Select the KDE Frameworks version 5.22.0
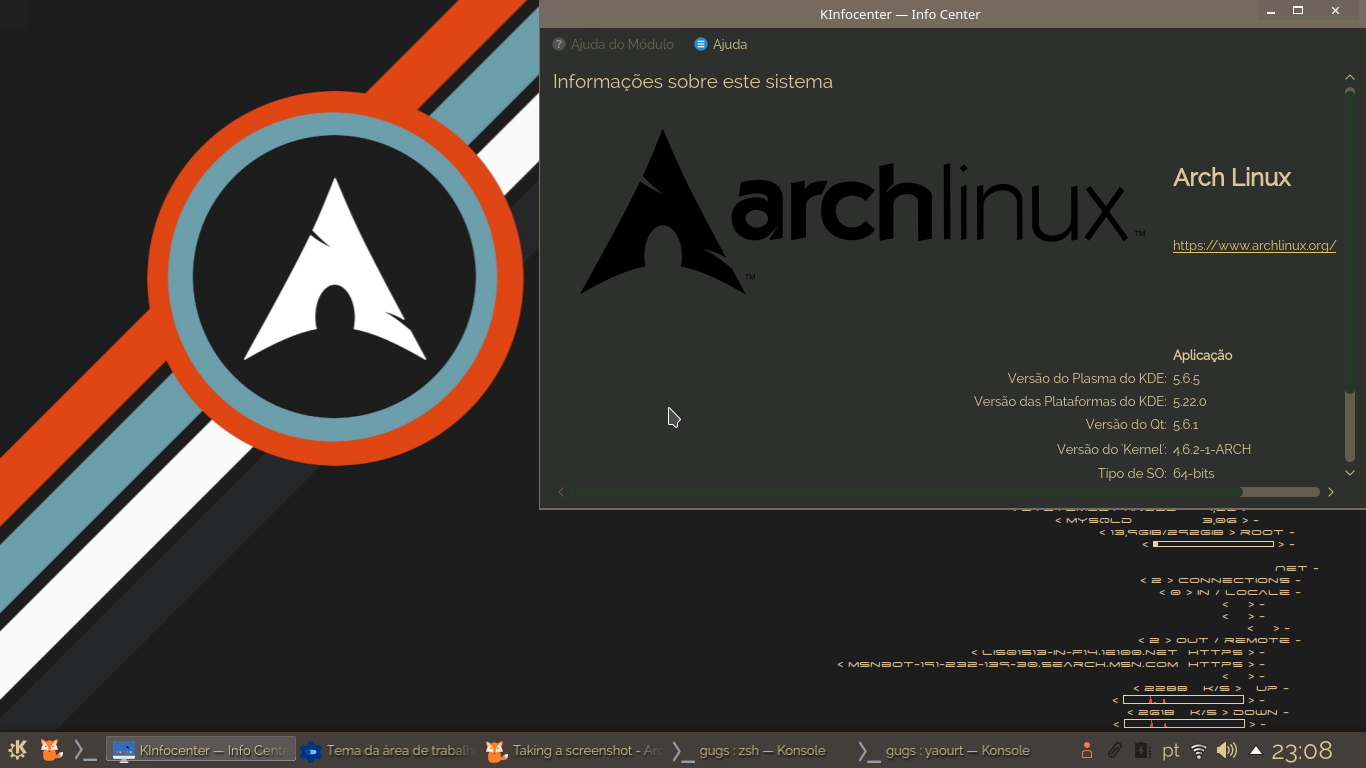1366x768 pixels. [1189, 402]
